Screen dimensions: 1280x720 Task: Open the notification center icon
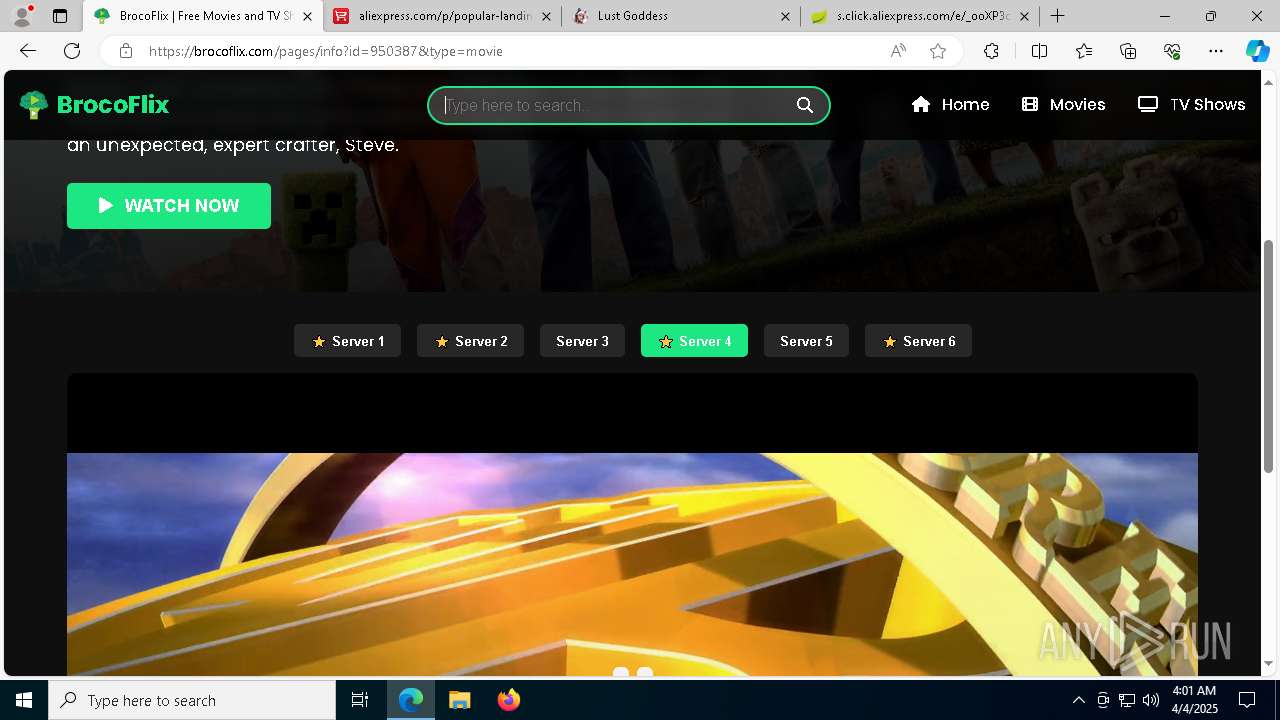click(x=1247, y=700)
